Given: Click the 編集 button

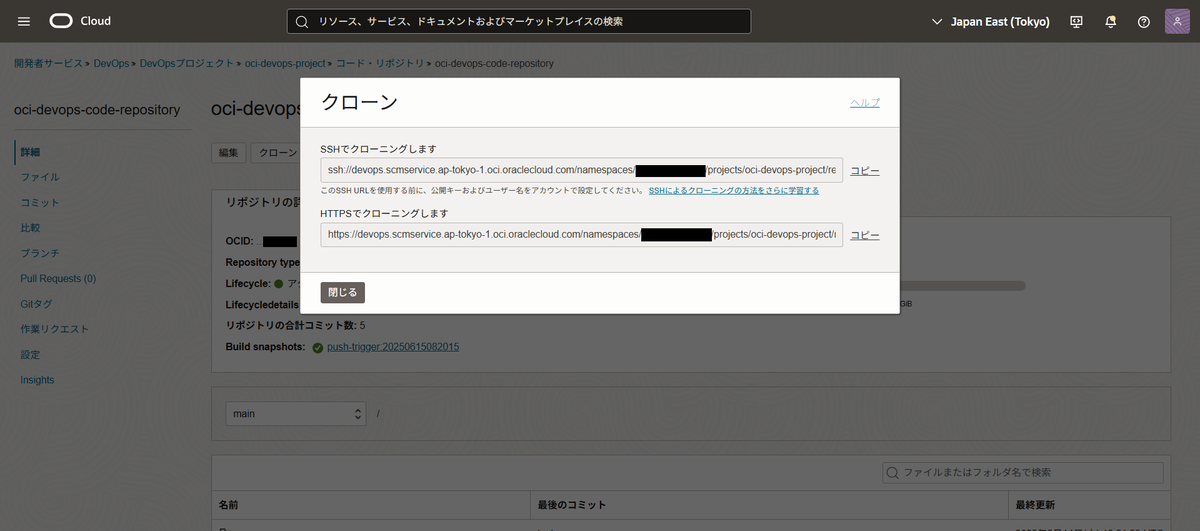Looking at the screenshot, I should (x=229, y=153).
